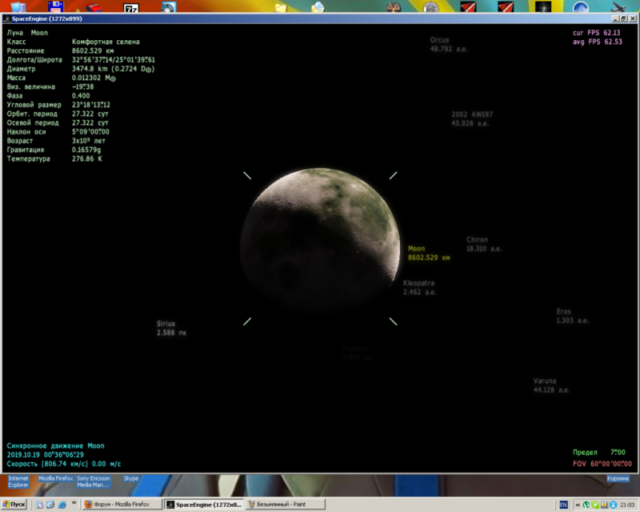The image size is (640, 512).
Task: Select the Sirius star label
Action: point(171,328)
